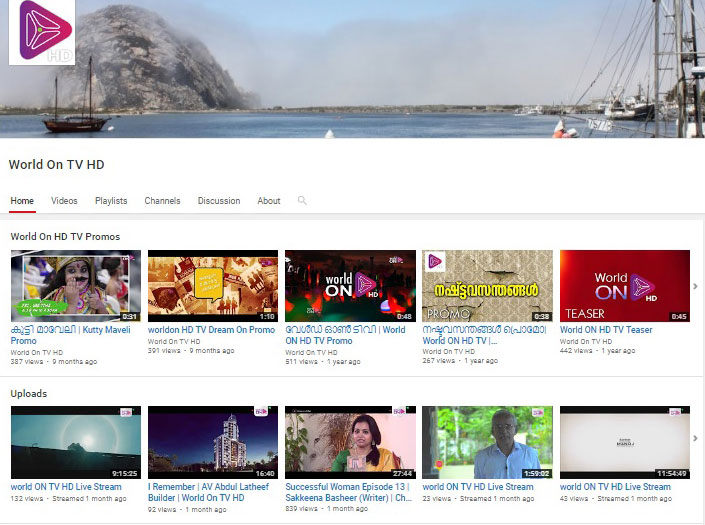Open the World On HD TV Promos section

[x=65, y=236]
